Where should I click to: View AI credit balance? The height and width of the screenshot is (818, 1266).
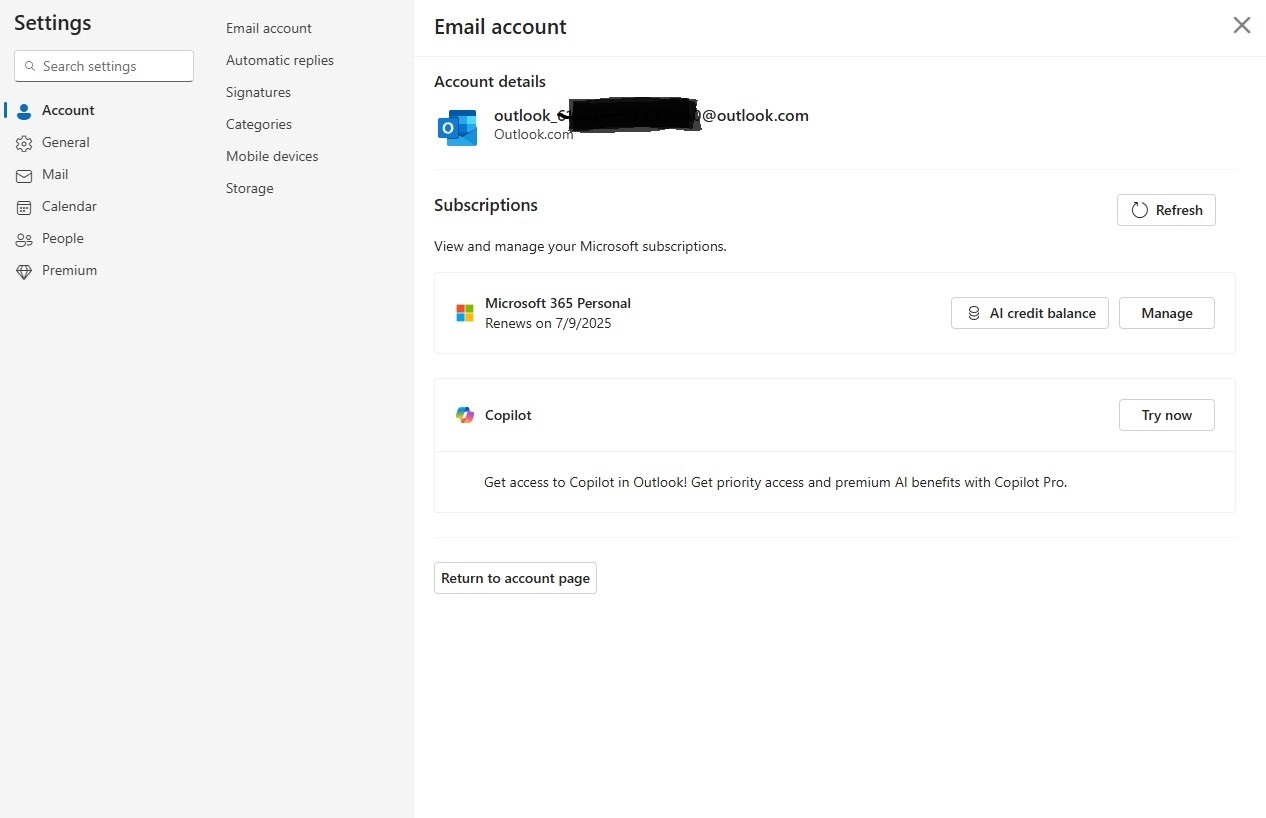click(x=1029, y=313)
